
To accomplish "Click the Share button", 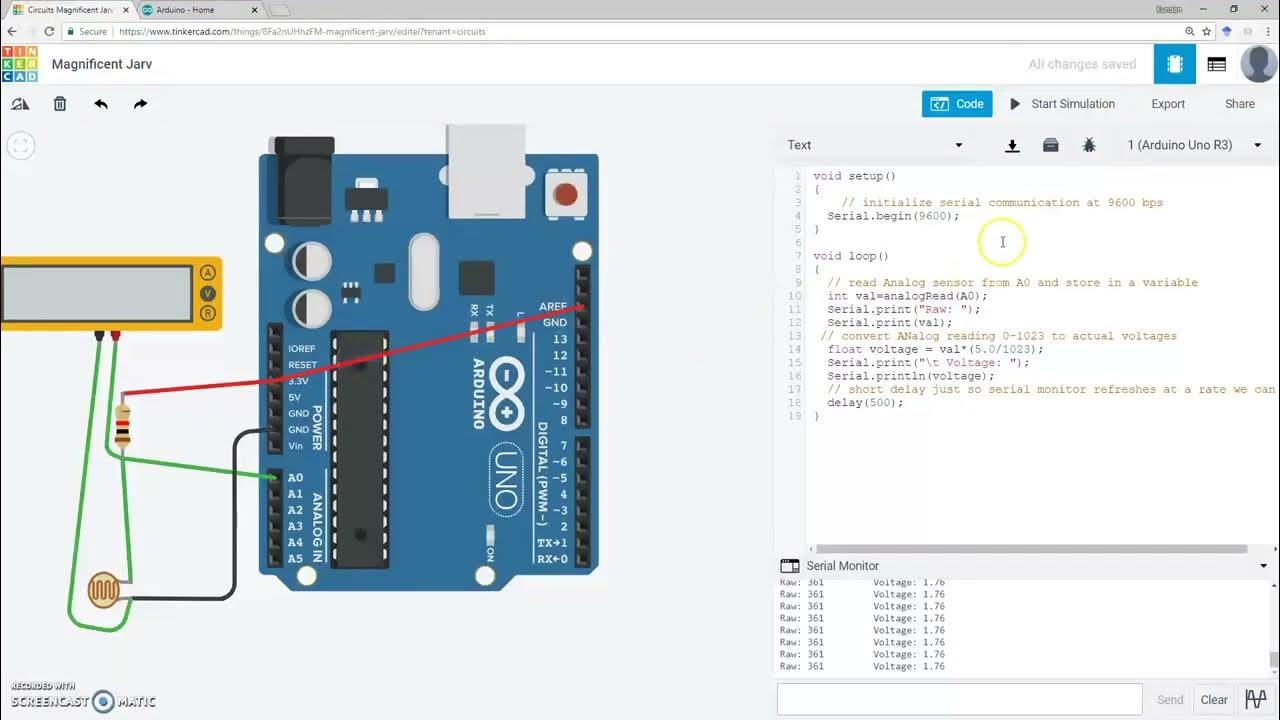I will [1240, 104].
